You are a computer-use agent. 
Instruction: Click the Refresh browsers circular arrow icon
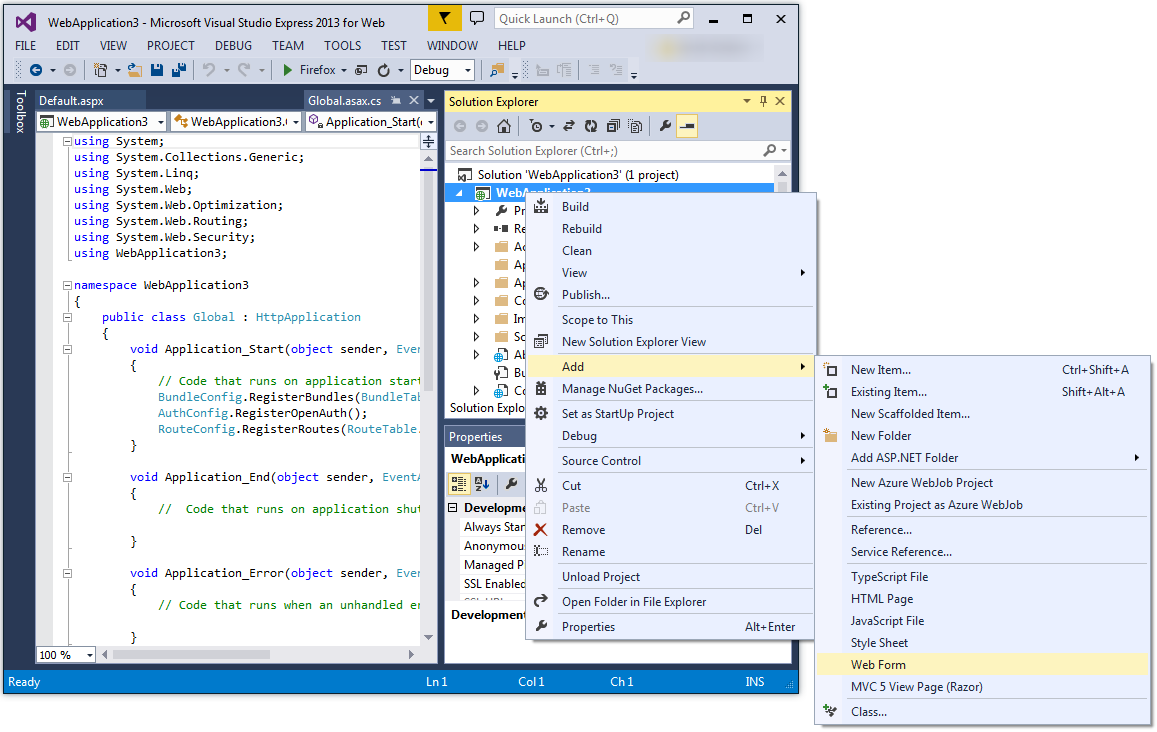click(384, 70)
